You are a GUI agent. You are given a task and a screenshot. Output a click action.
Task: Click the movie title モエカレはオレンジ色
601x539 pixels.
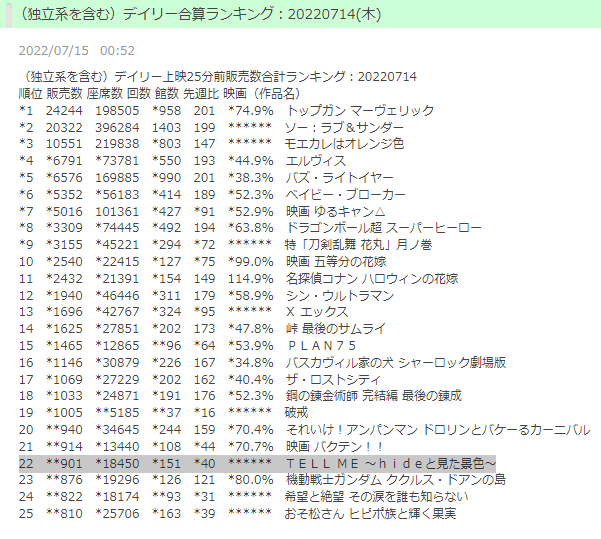coord(344,144)
